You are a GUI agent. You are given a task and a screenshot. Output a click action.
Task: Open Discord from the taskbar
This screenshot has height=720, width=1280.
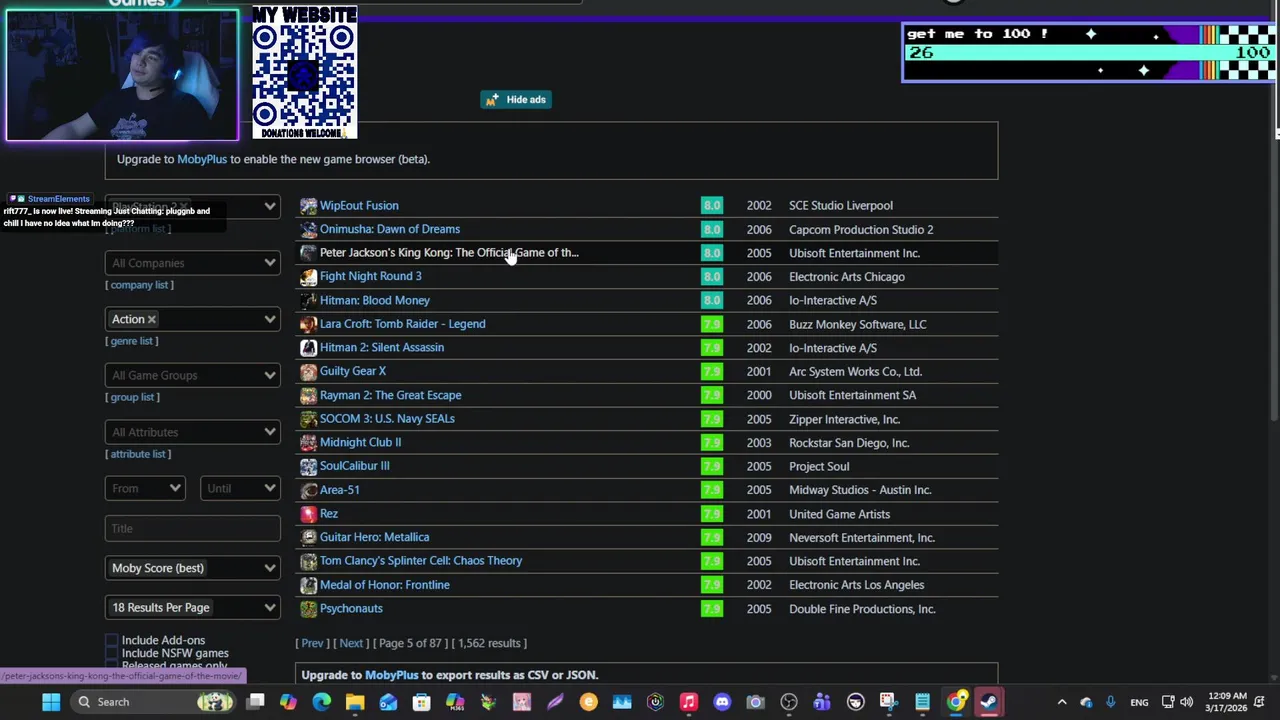[722, 702]
